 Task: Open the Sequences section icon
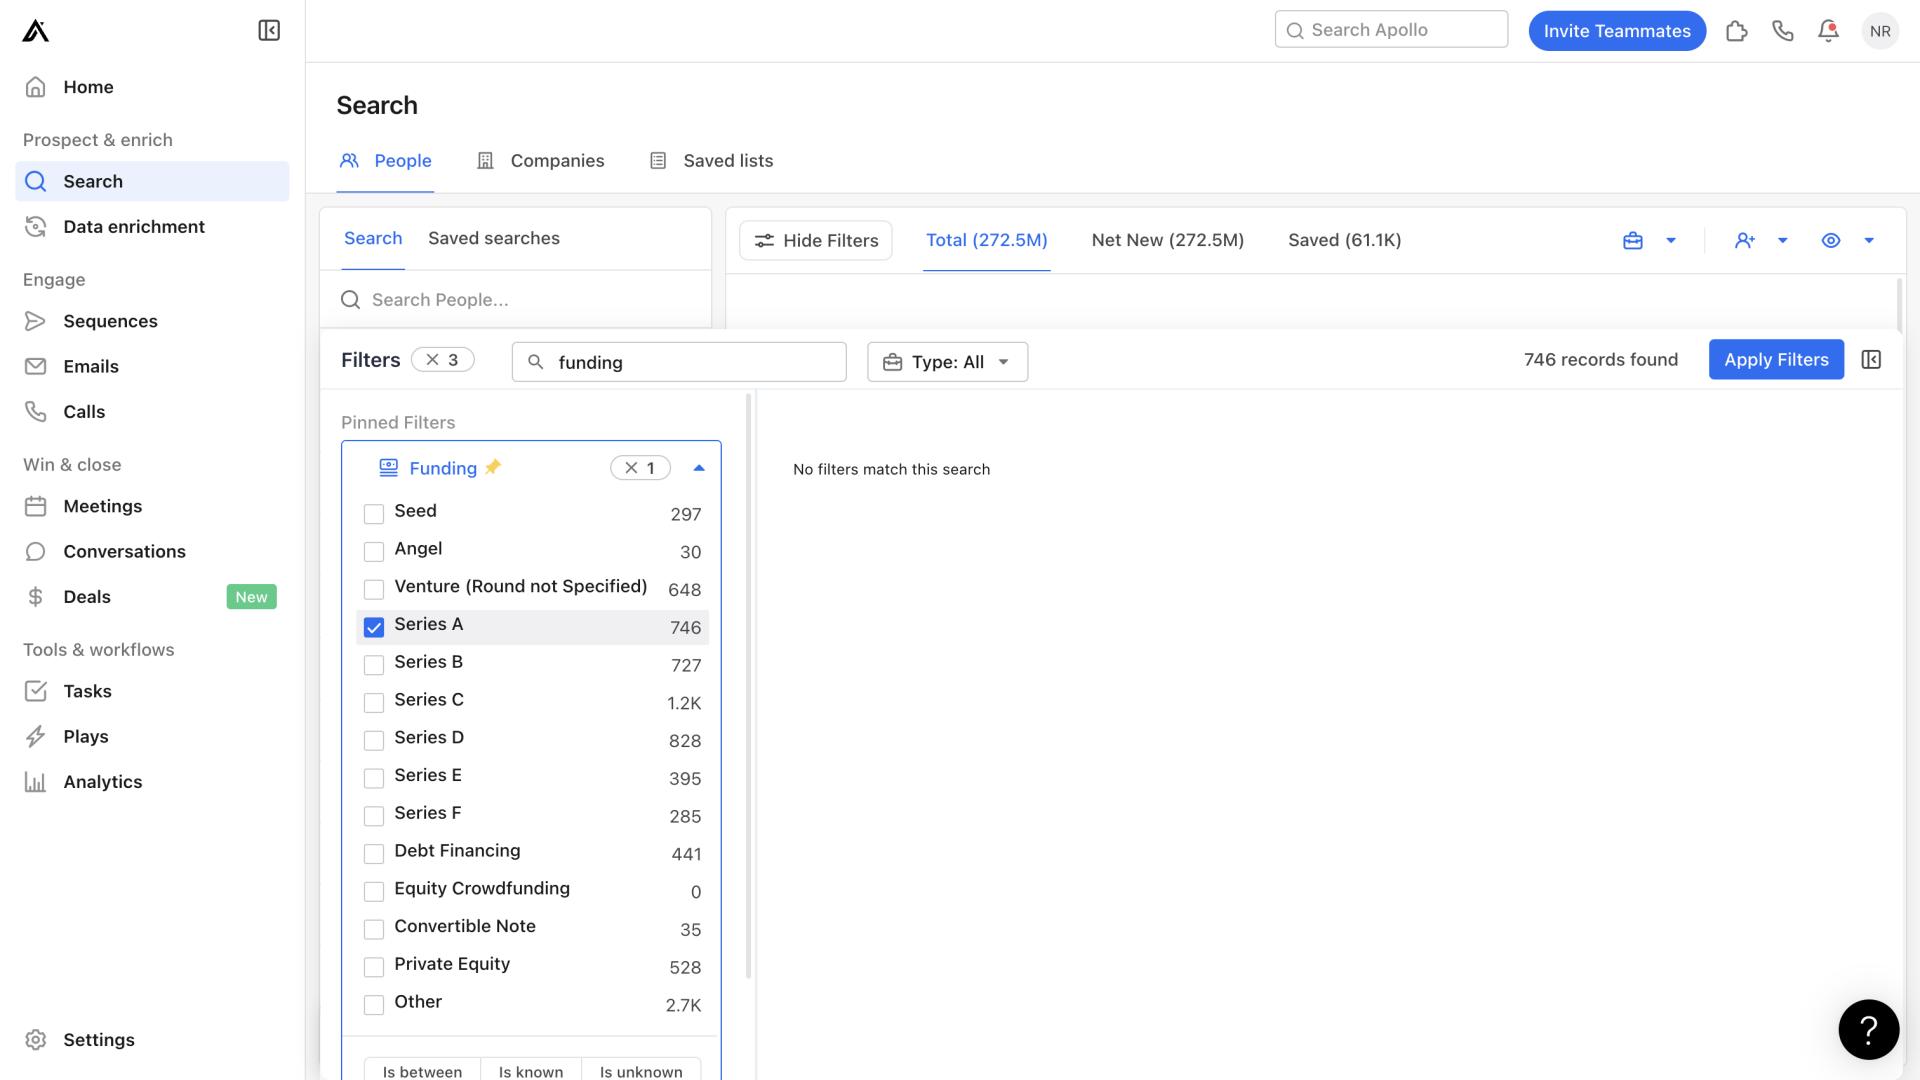coord(36,322)
